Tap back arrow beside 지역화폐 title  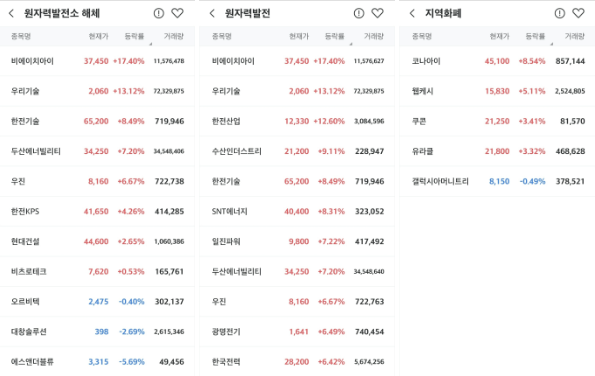(x=412, y=13)
